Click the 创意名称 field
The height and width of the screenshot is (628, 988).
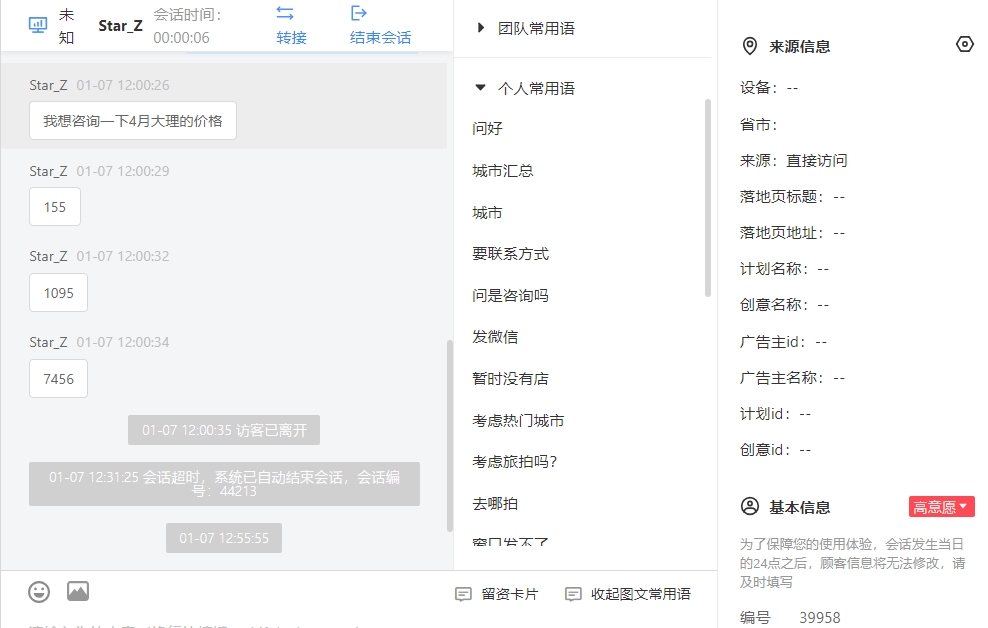pyautogui.click(x=784, y=305)
